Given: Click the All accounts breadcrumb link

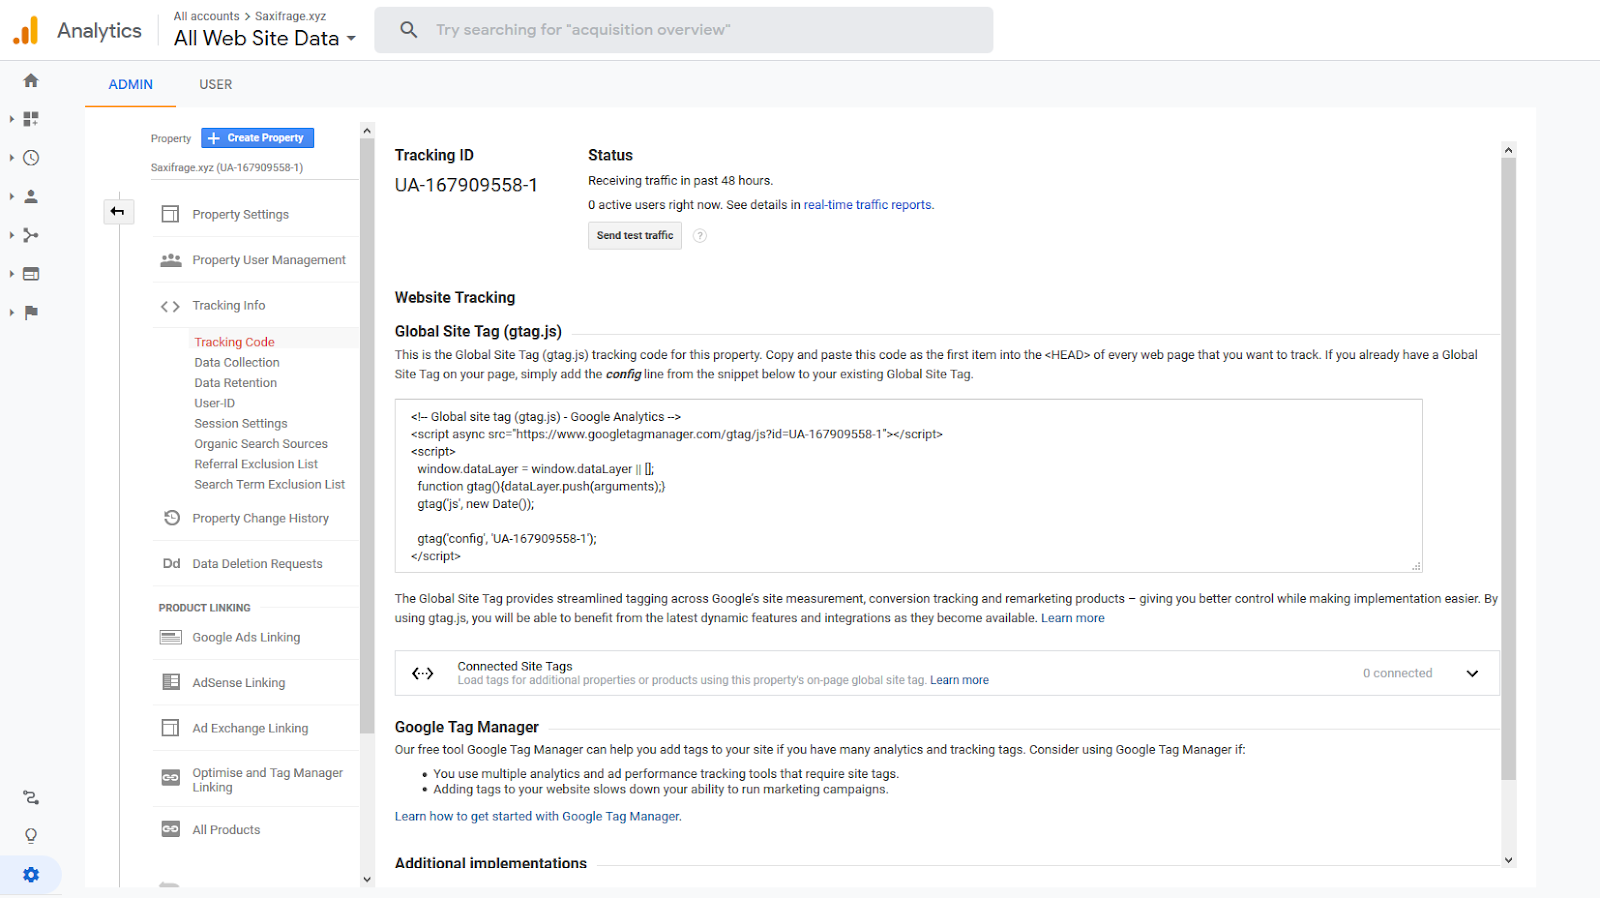Looking at the screenshot, I should coord(207,16).
